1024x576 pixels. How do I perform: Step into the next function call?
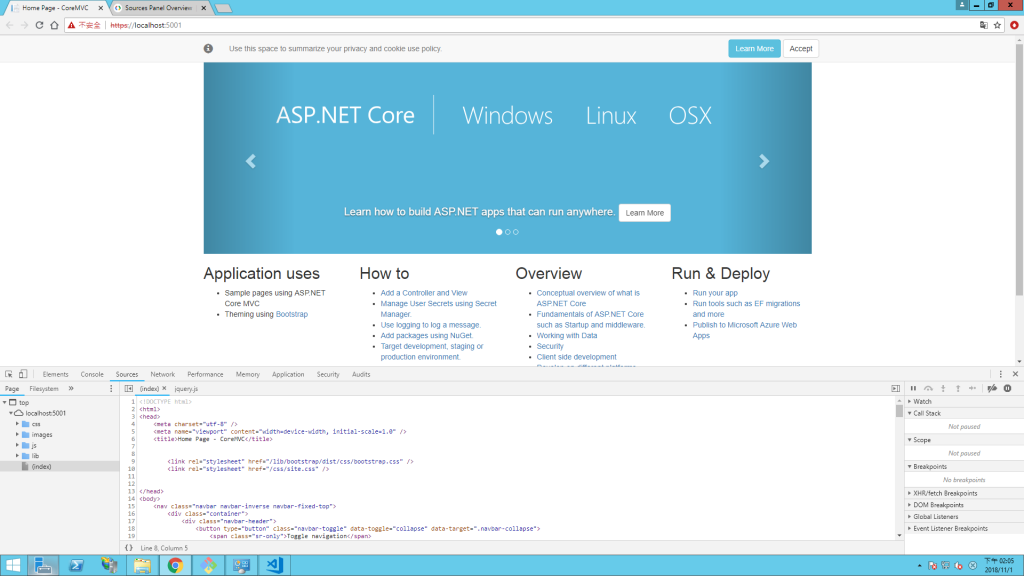[x=943, y=389]
